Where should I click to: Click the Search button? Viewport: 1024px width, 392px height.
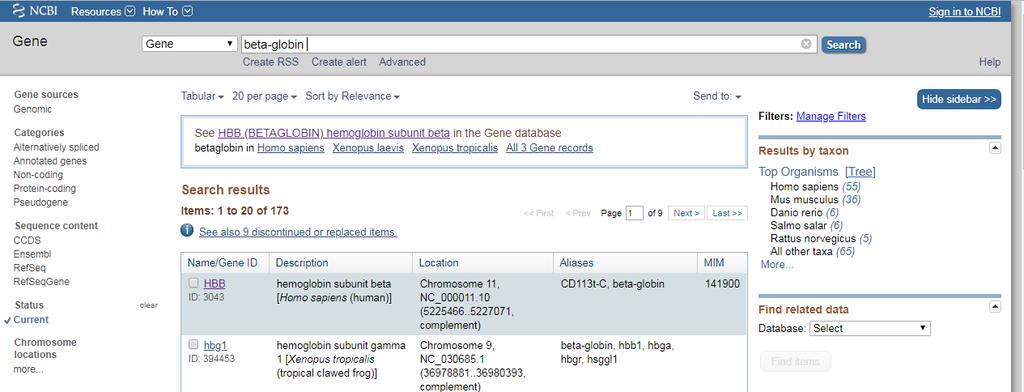pyautogui.click(x=843, y=44)
